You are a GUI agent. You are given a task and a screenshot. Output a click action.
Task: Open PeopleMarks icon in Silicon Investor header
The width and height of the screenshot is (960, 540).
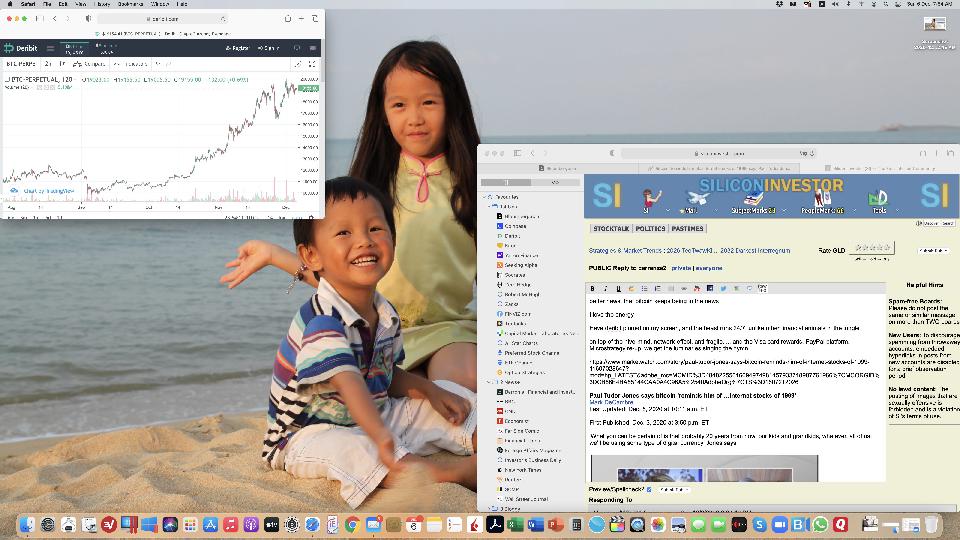(822, 197)
